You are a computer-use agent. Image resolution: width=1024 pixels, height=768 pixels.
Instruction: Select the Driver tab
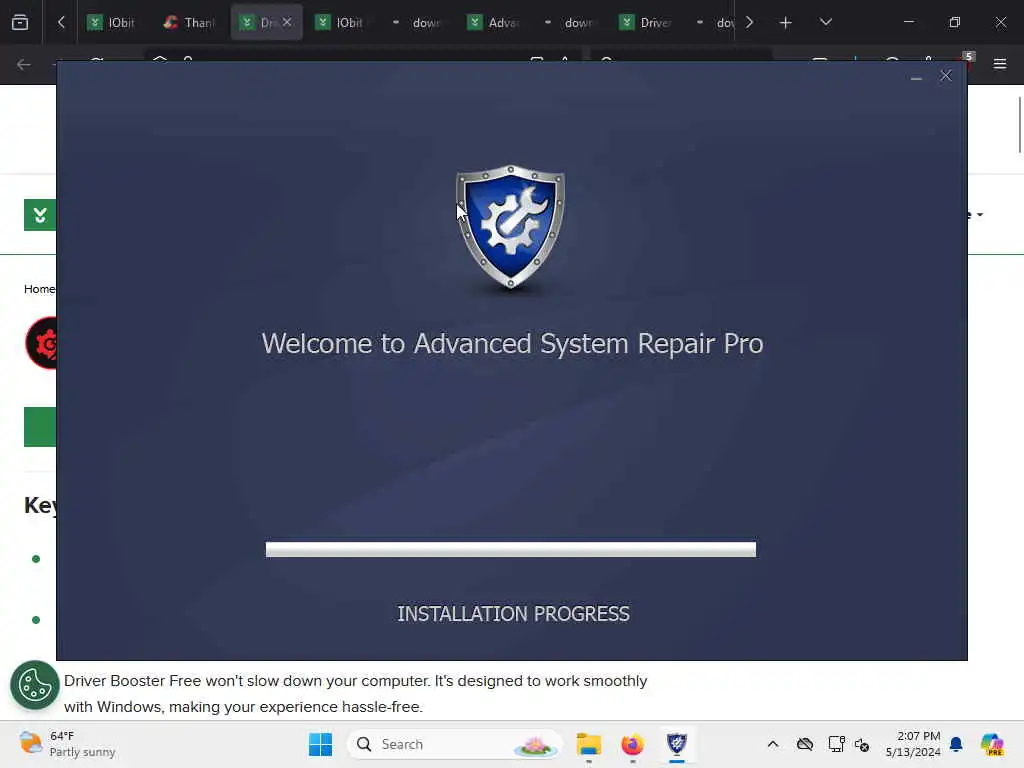pyautogui.click(x=647, y=23)
